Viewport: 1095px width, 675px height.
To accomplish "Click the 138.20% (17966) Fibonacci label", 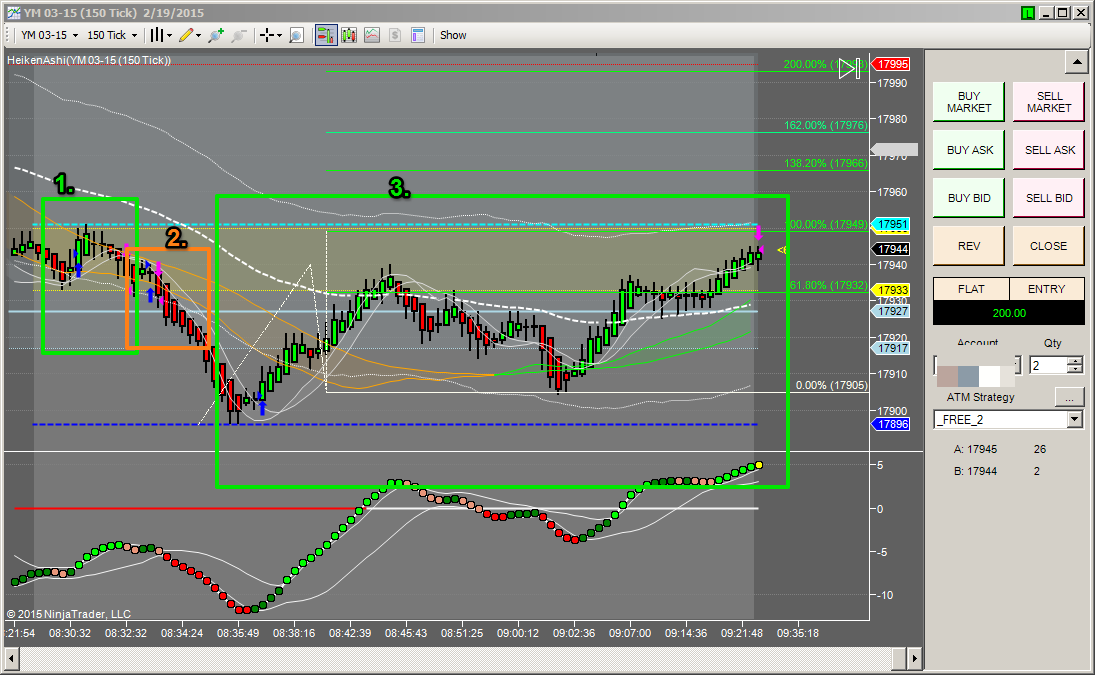I will tap(825, 163).
